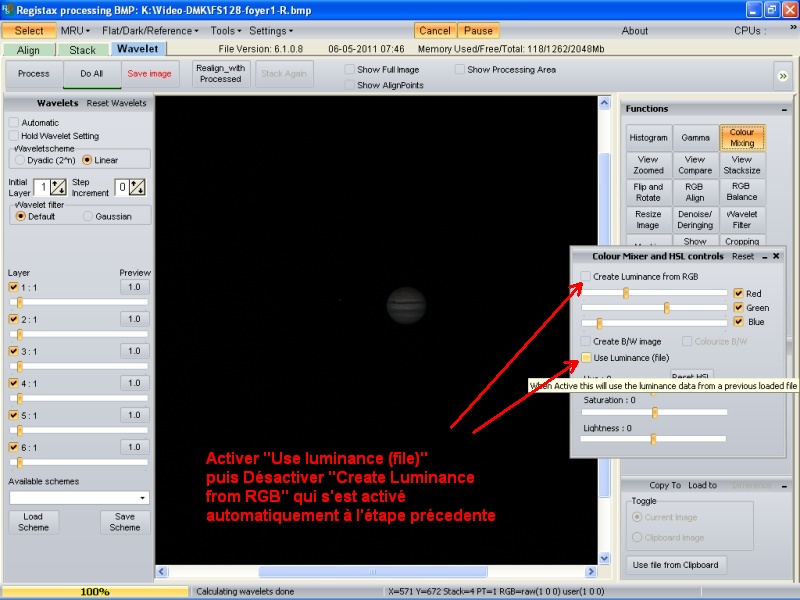Open the Gamma function
This screenshot has width=800, height=600.
pyautogui.click(x=695, y=138)
